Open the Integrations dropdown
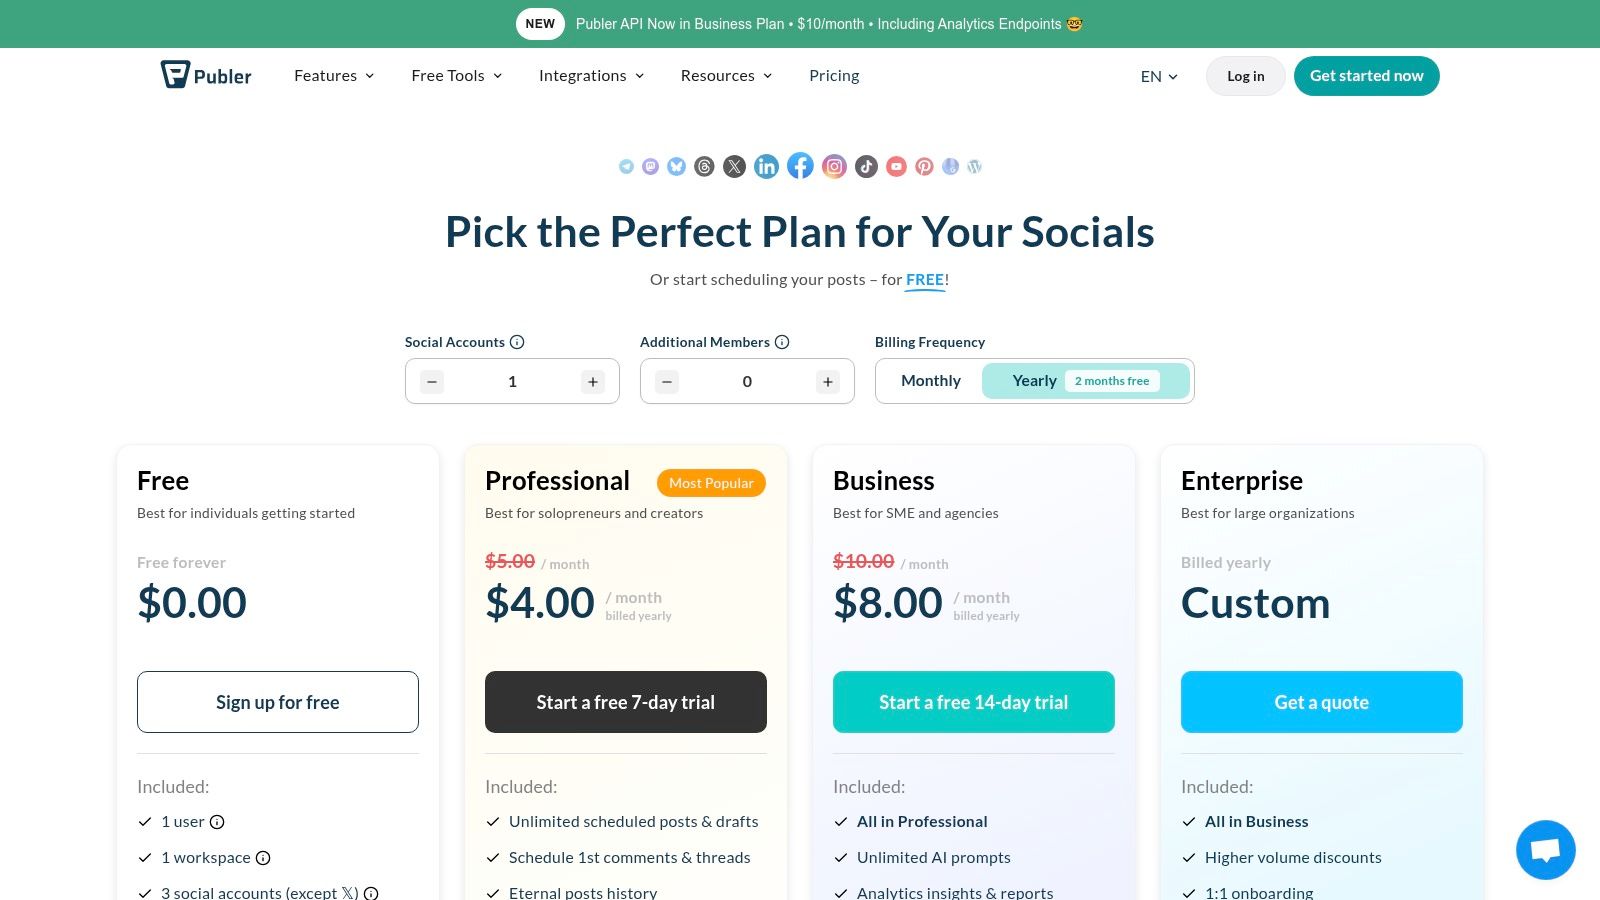Image resolution: width=1600 pixels, height=900 pixels. click(591, 76)
